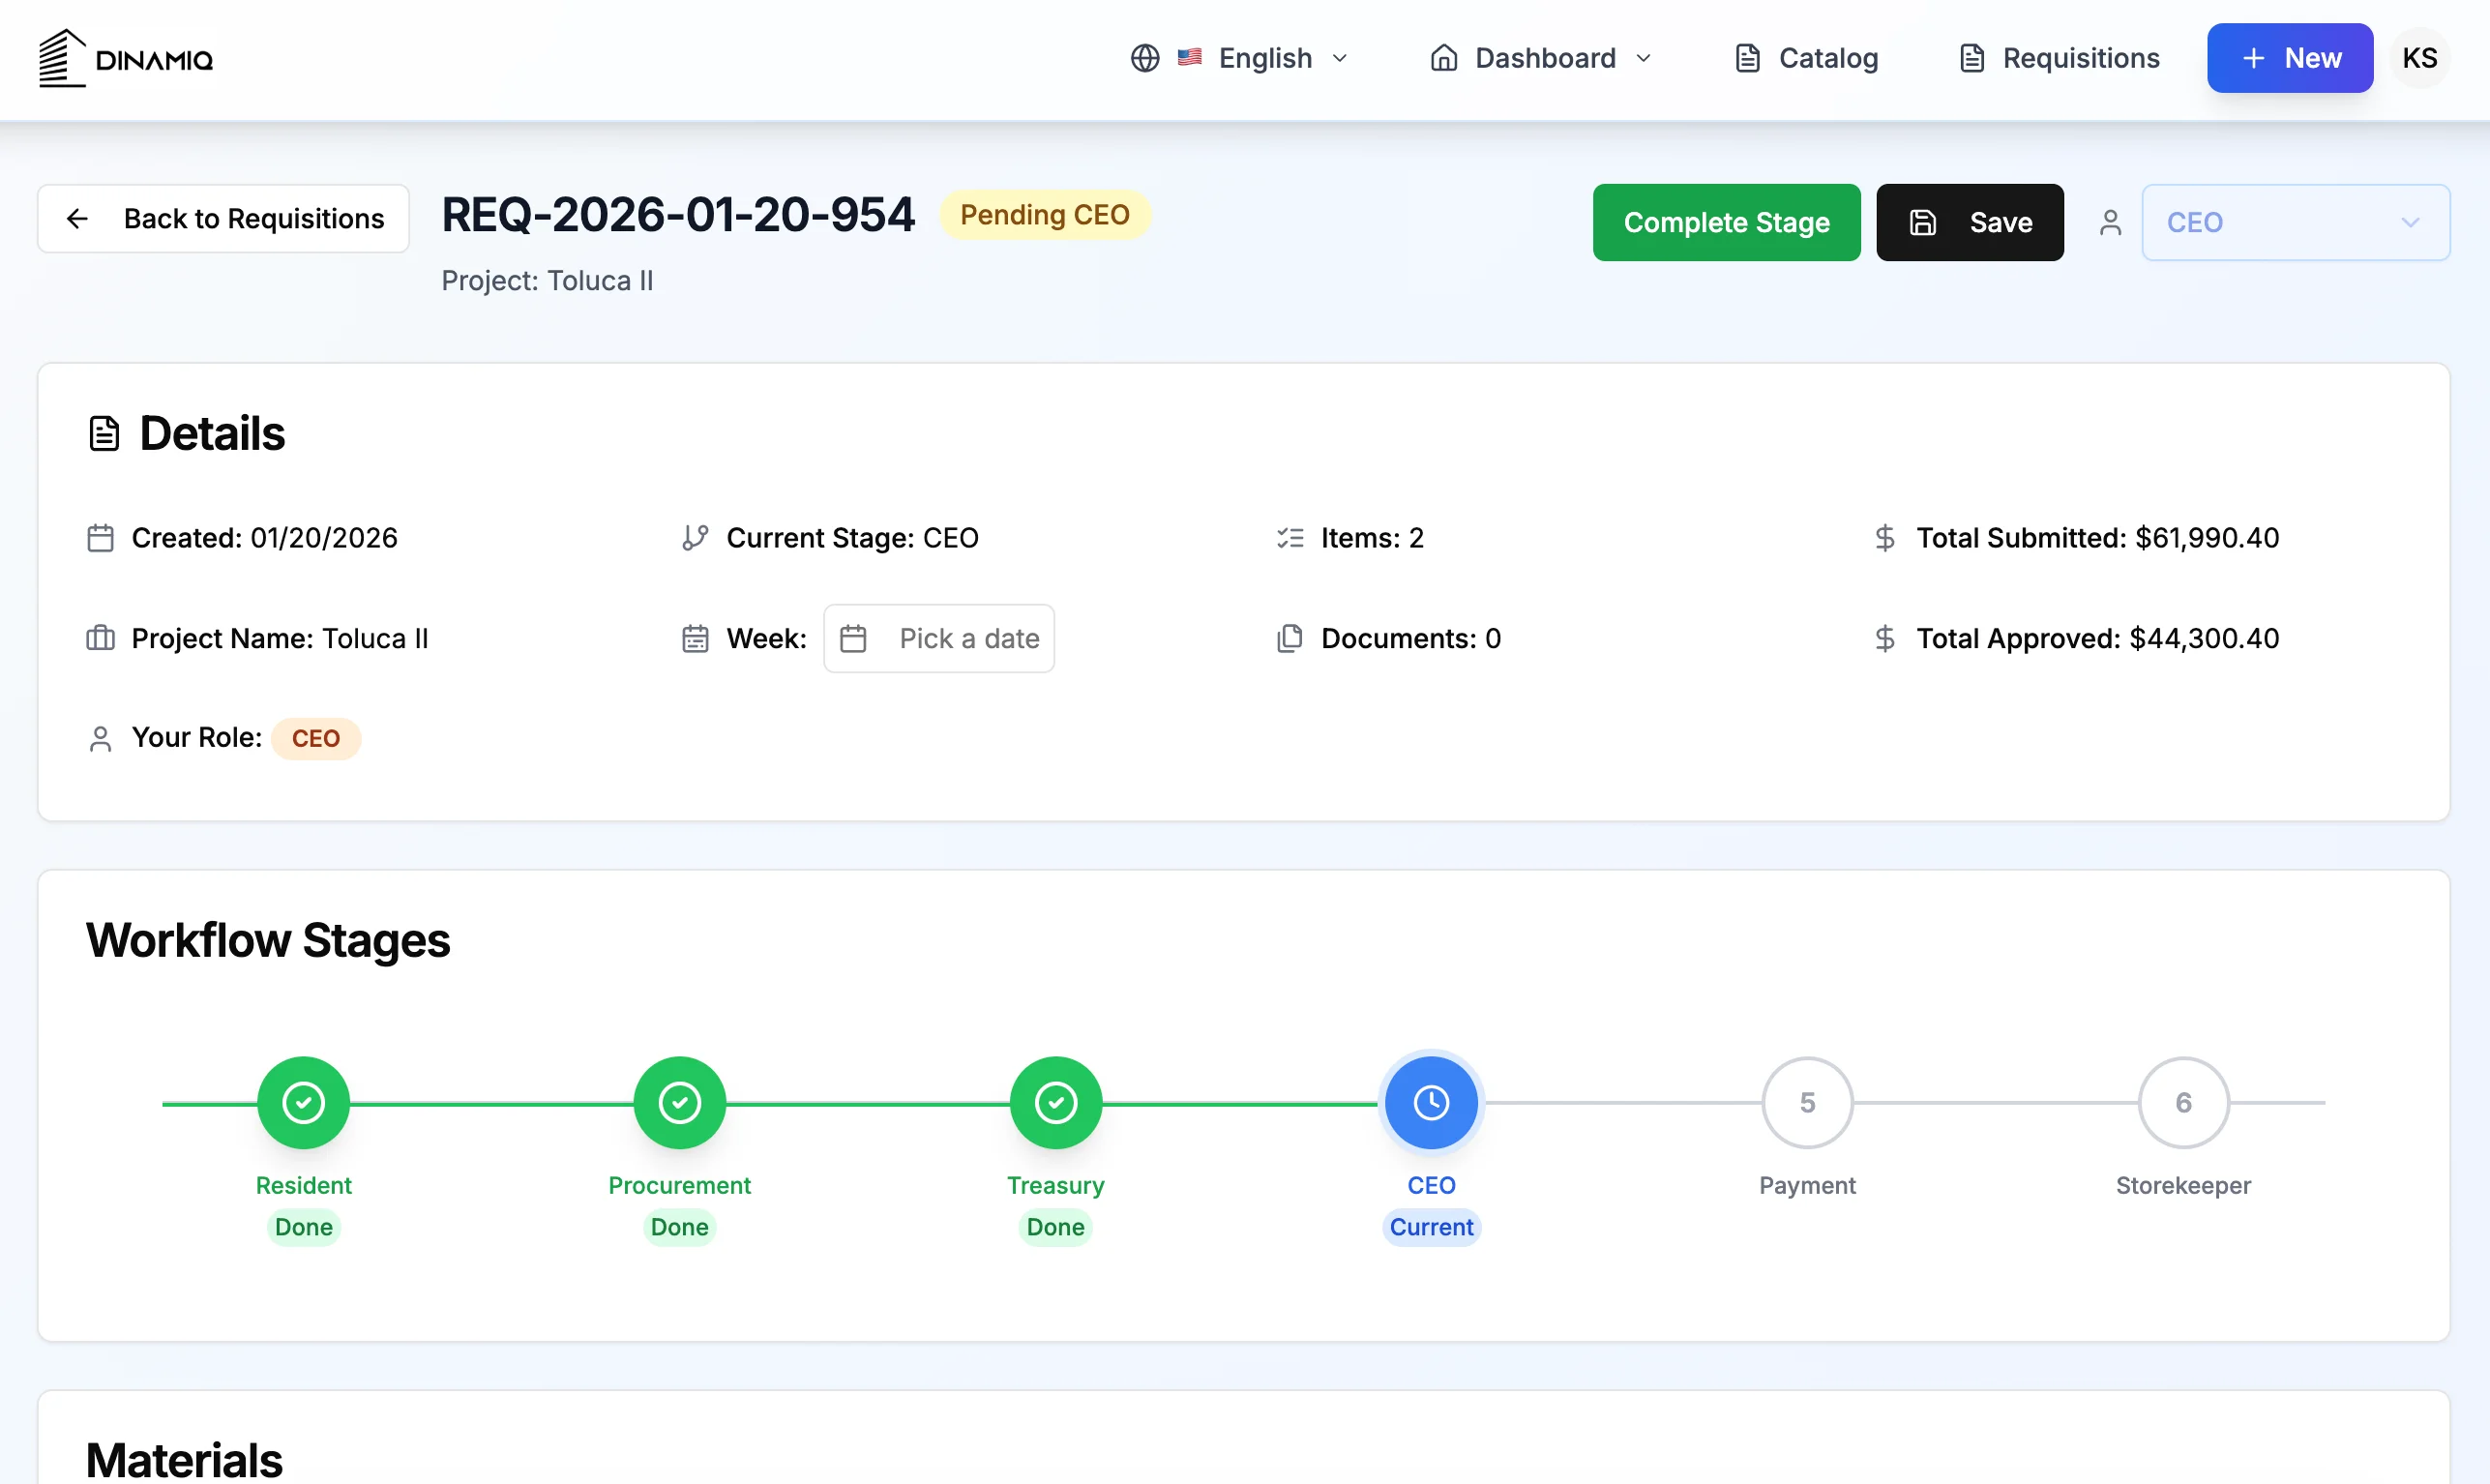The width and height of the screenshot is (2490, 1484).
Task: Click the Documents copy icon
Action: 1290,638
